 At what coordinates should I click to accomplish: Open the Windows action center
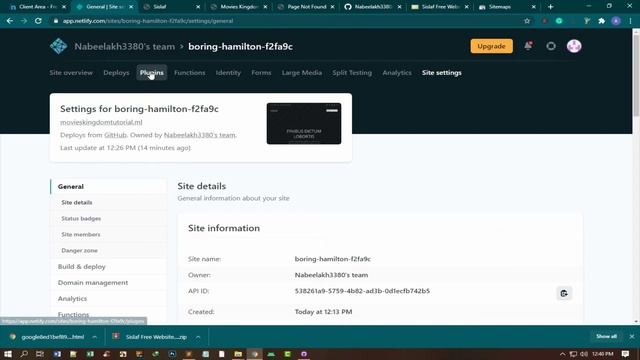(625, 354)
